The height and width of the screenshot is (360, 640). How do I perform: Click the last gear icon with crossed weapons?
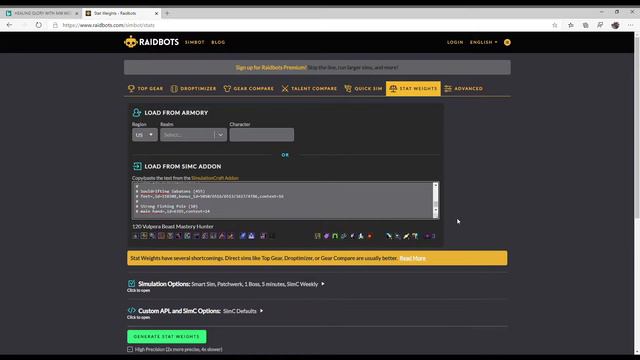coord(231,236)
